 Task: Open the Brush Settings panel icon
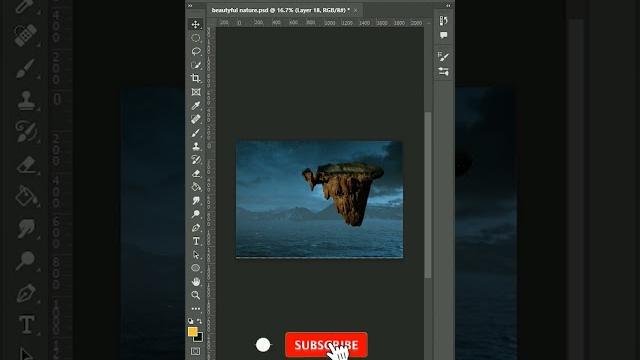444,56
